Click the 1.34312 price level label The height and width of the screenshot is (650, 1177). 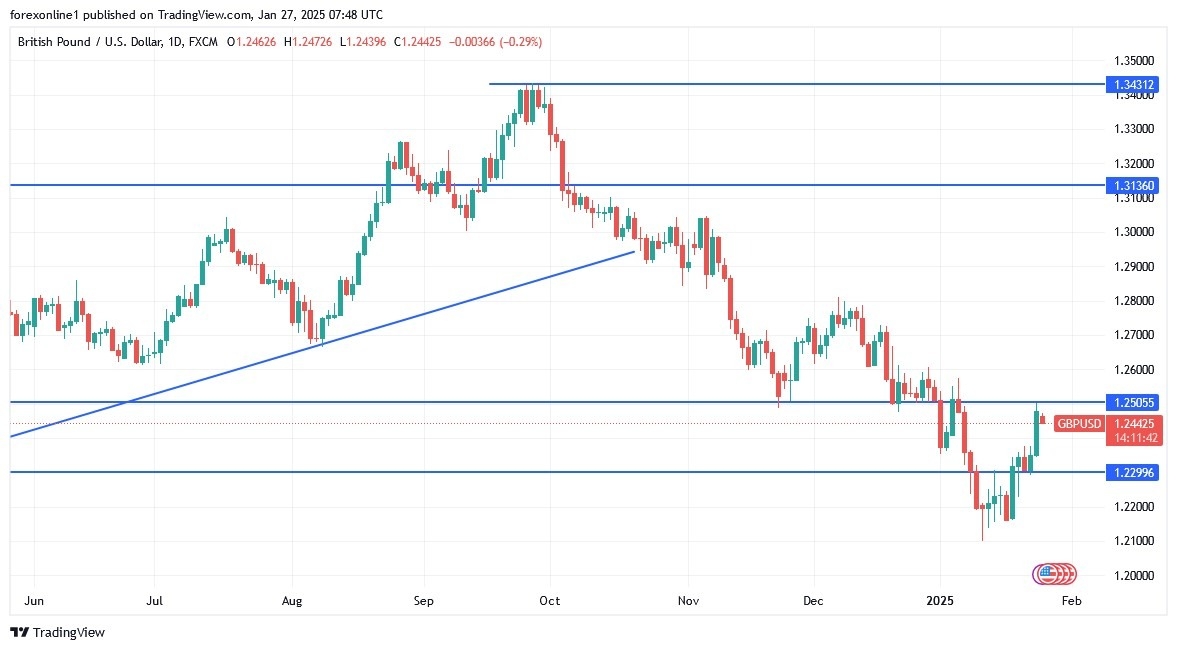point(1131,85)
